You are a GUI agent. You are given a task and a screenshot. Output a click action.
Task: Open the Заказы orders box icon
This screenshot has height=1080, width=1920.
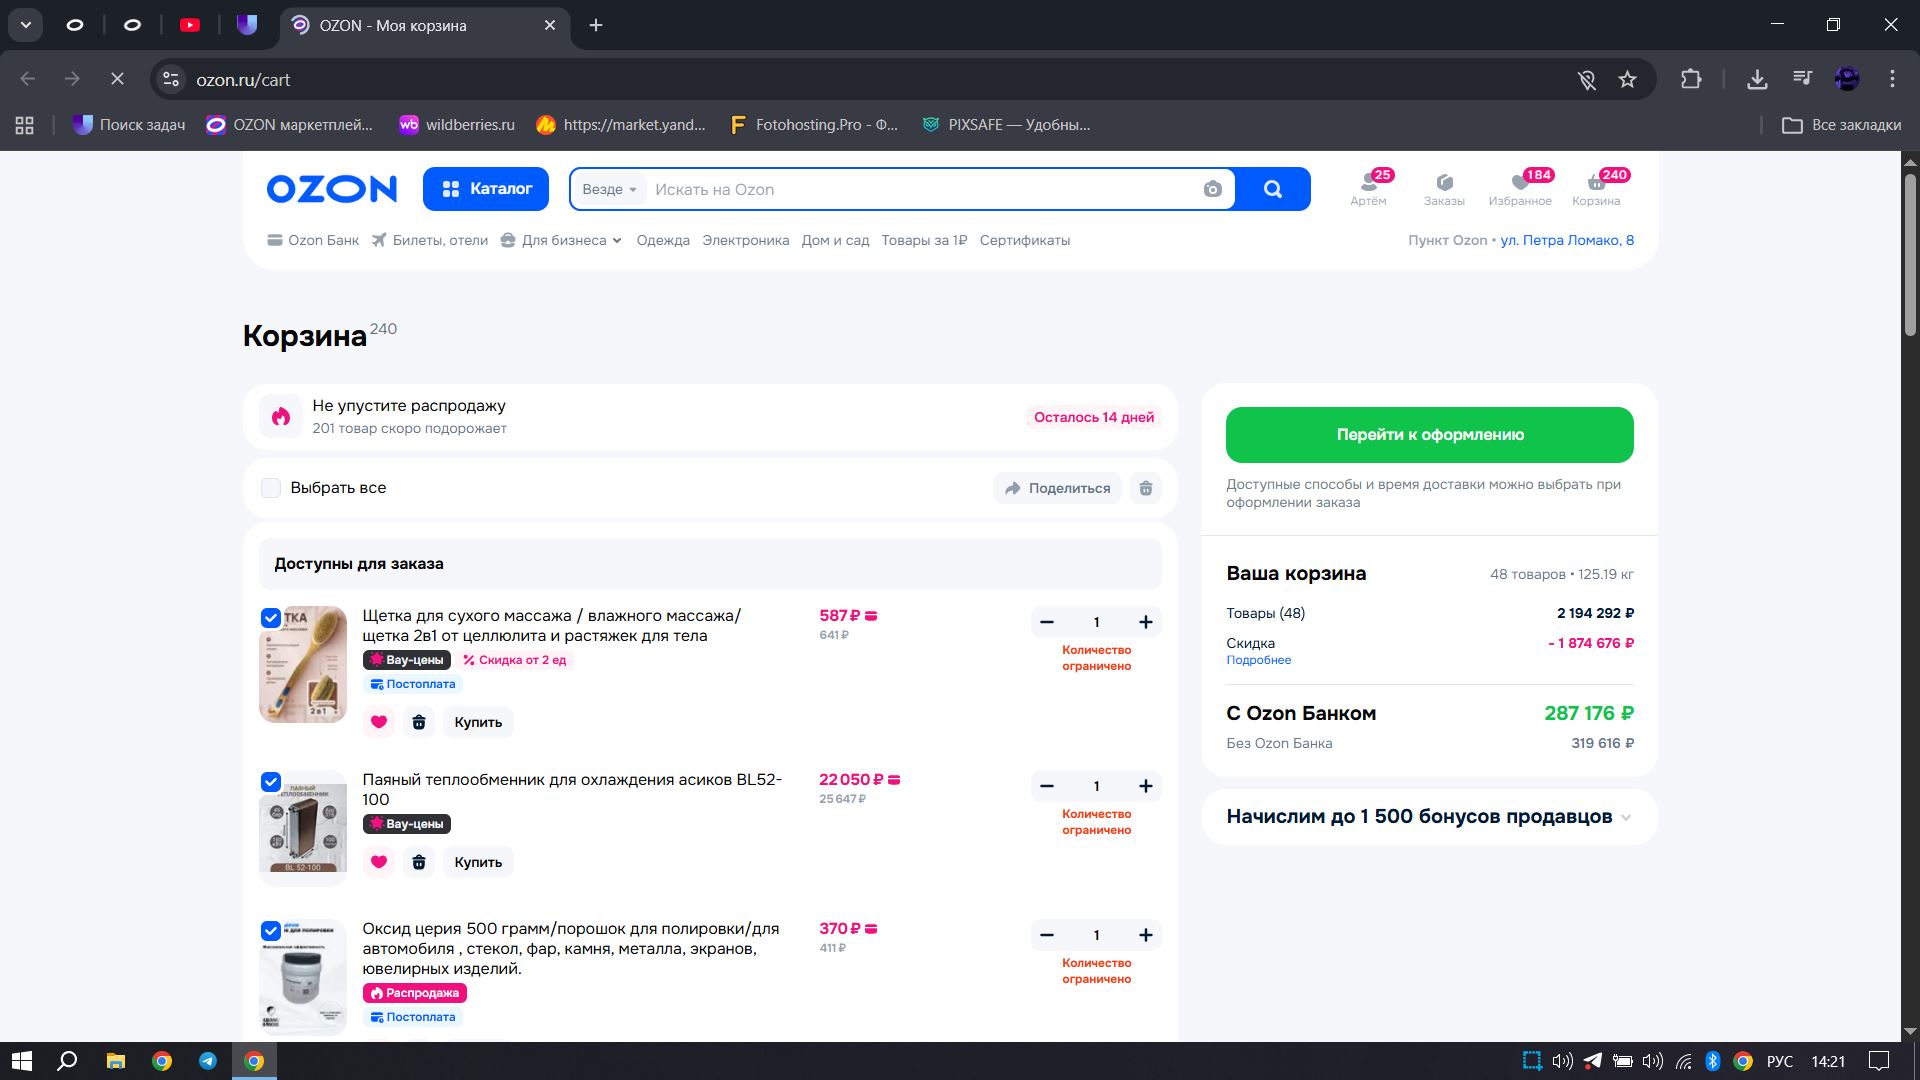1444,182
